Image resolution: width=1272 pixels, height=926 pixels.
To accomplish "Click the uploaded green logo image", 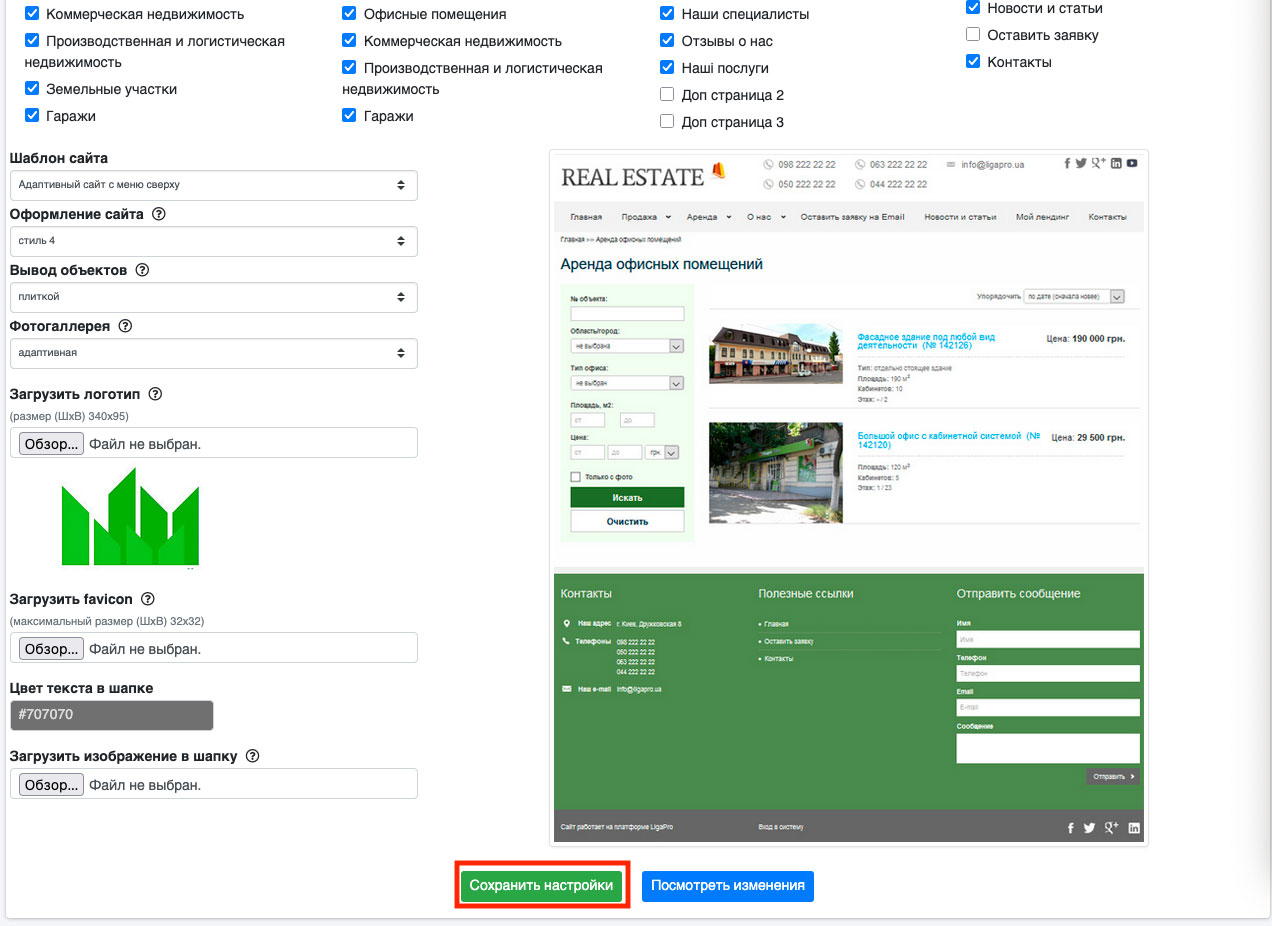I will (x=130, y=517).
